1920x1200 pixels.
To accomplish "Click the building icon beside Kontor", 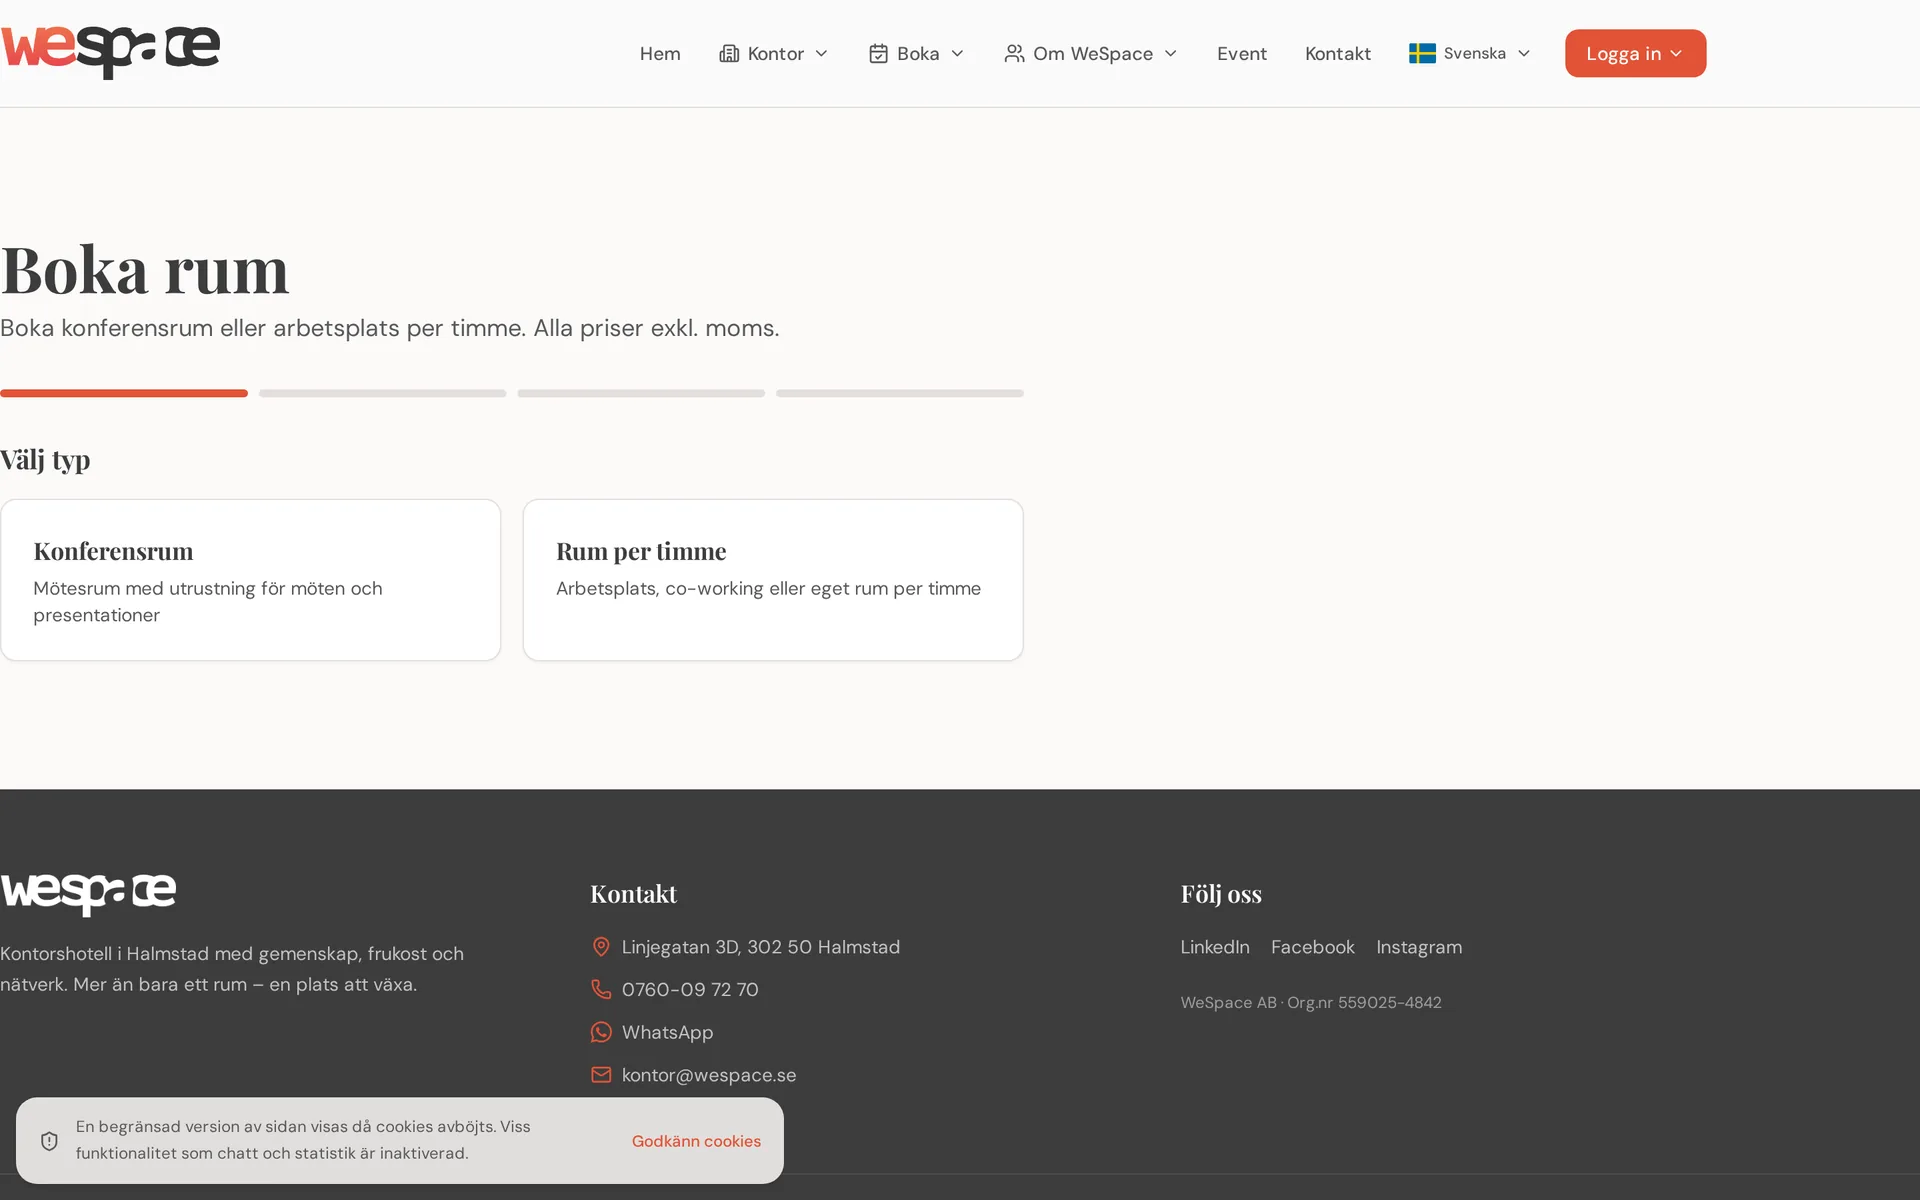I will click(x=729, y=53).
